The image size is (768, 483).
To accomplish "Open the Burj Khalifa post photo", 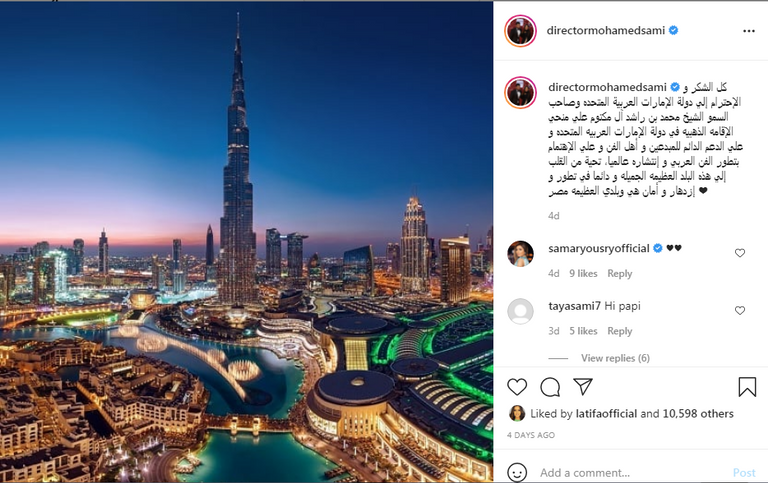I will tap(246, 242).
